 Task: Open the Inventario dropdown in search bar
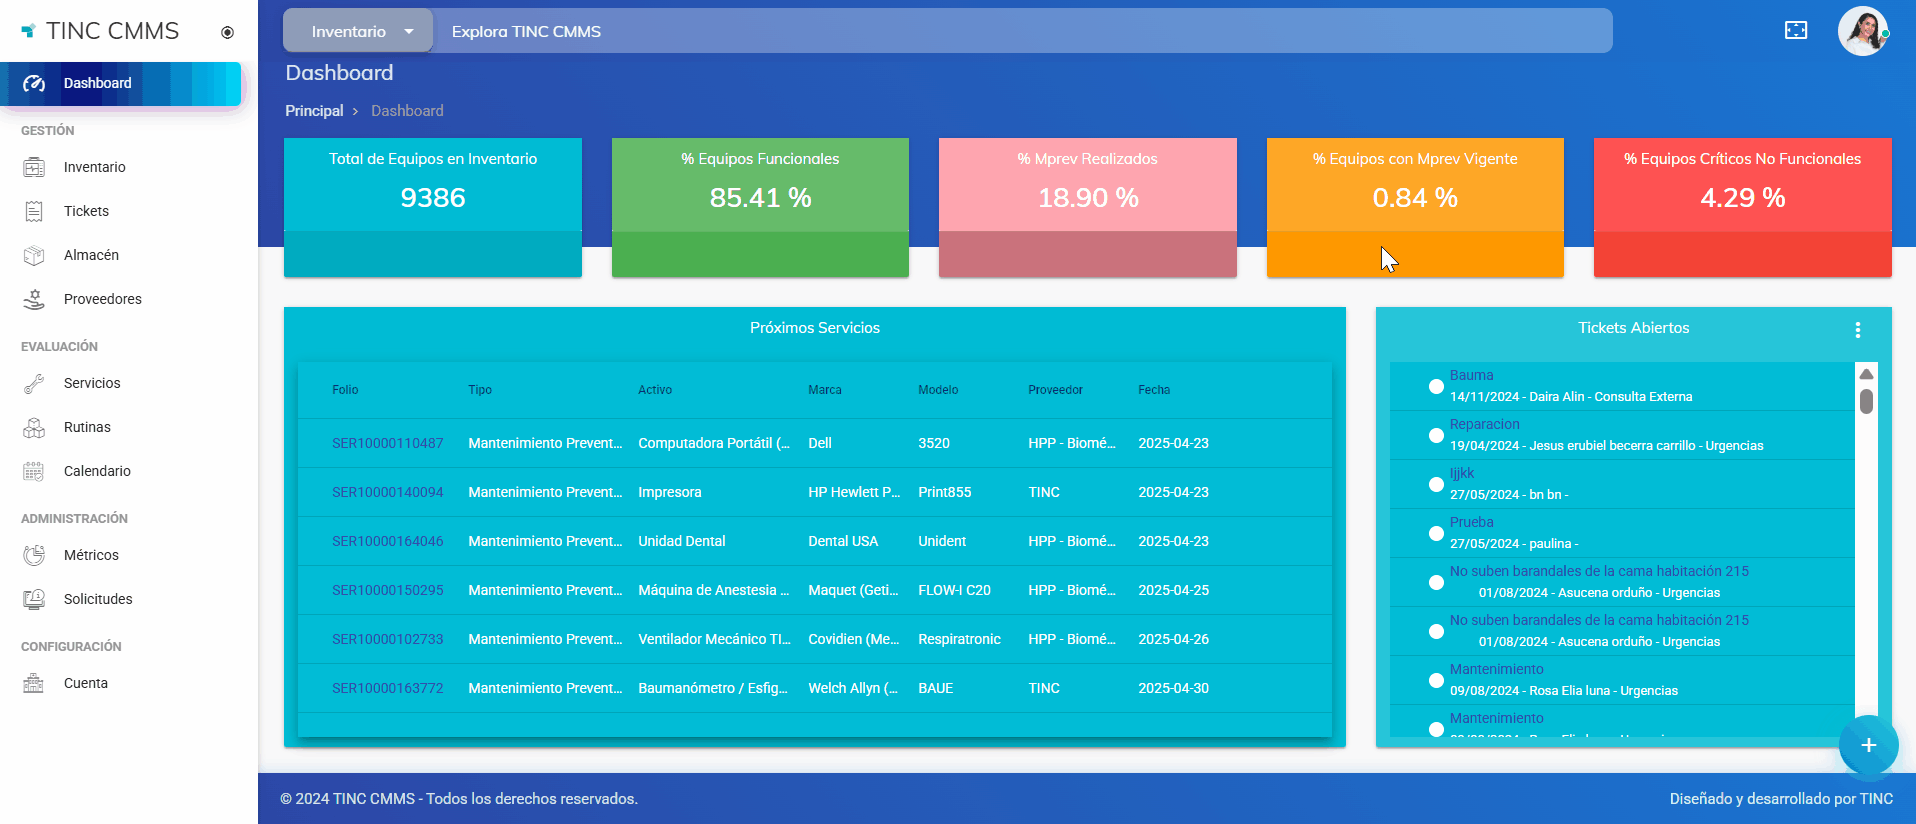pyautogui.click(x=359, y=31)
